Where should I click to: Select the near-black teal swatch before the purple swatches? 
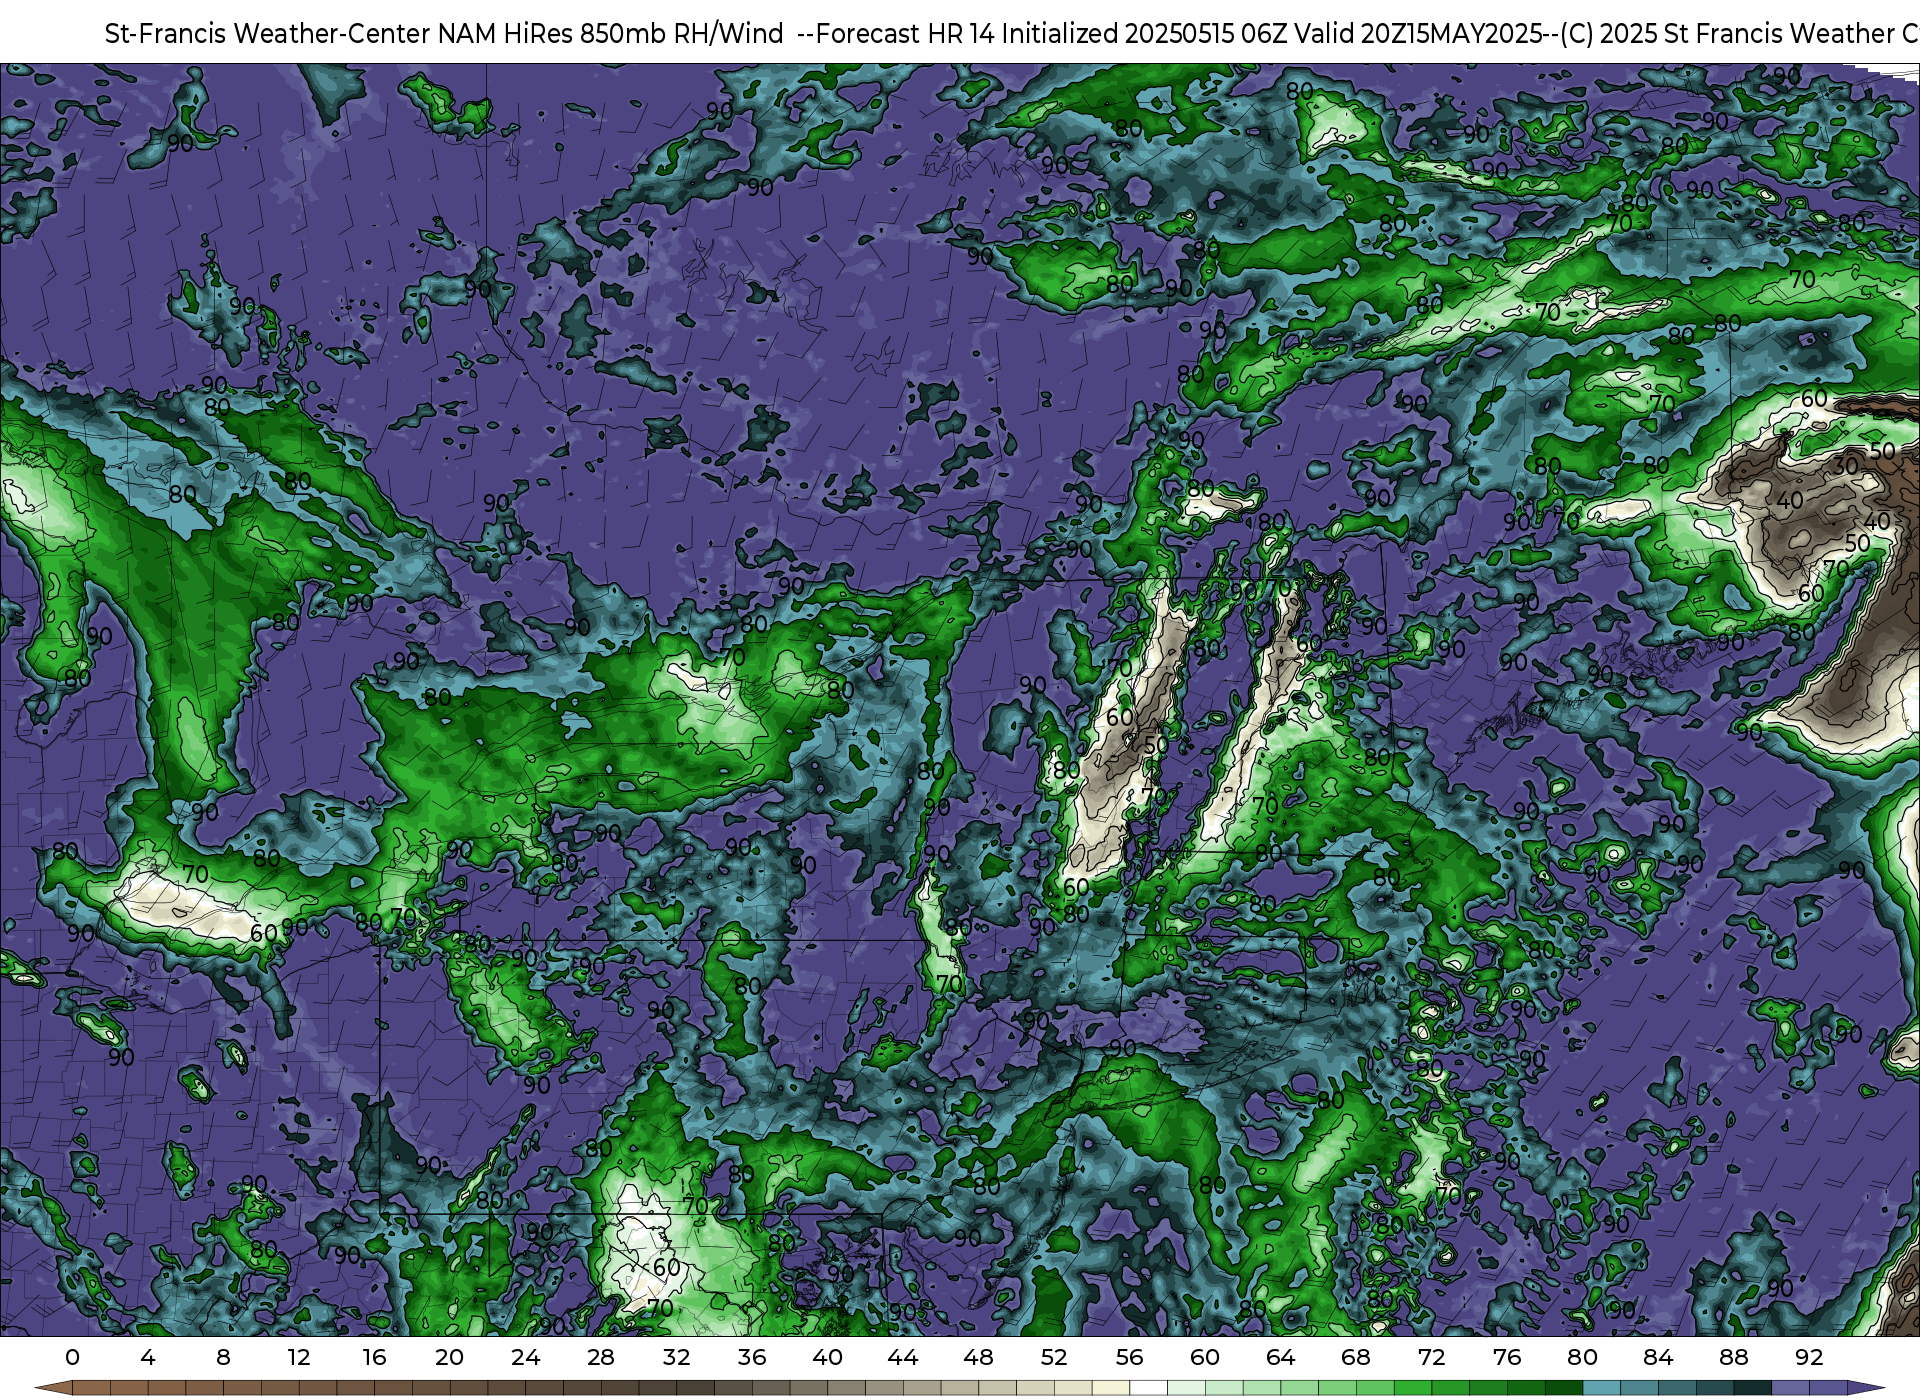(1752, 1388)
